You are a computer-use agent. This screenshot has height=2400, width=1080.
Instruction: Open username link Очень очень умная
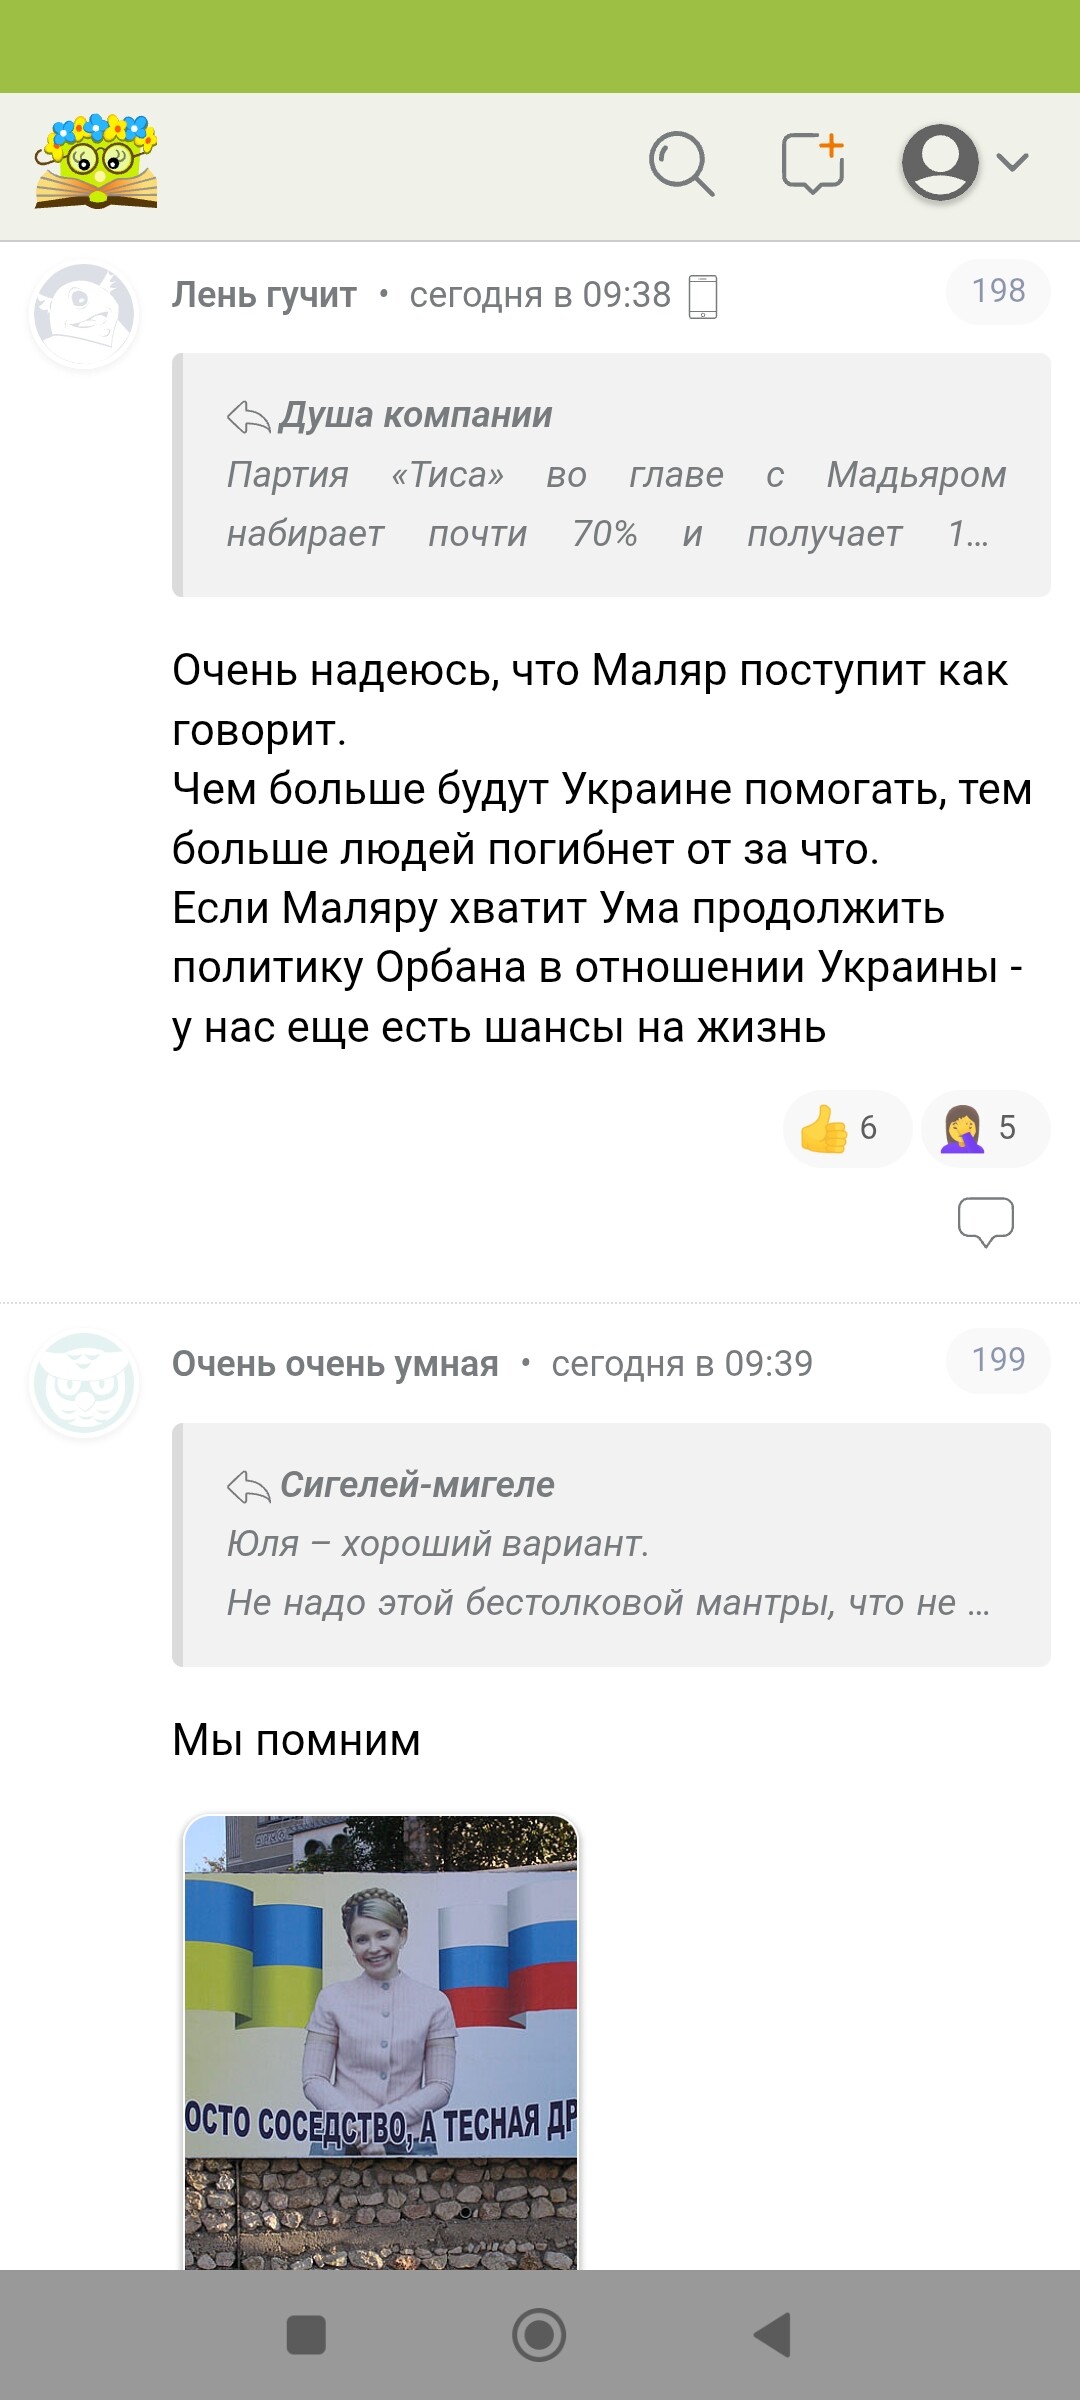click(x=335, y=1364)
